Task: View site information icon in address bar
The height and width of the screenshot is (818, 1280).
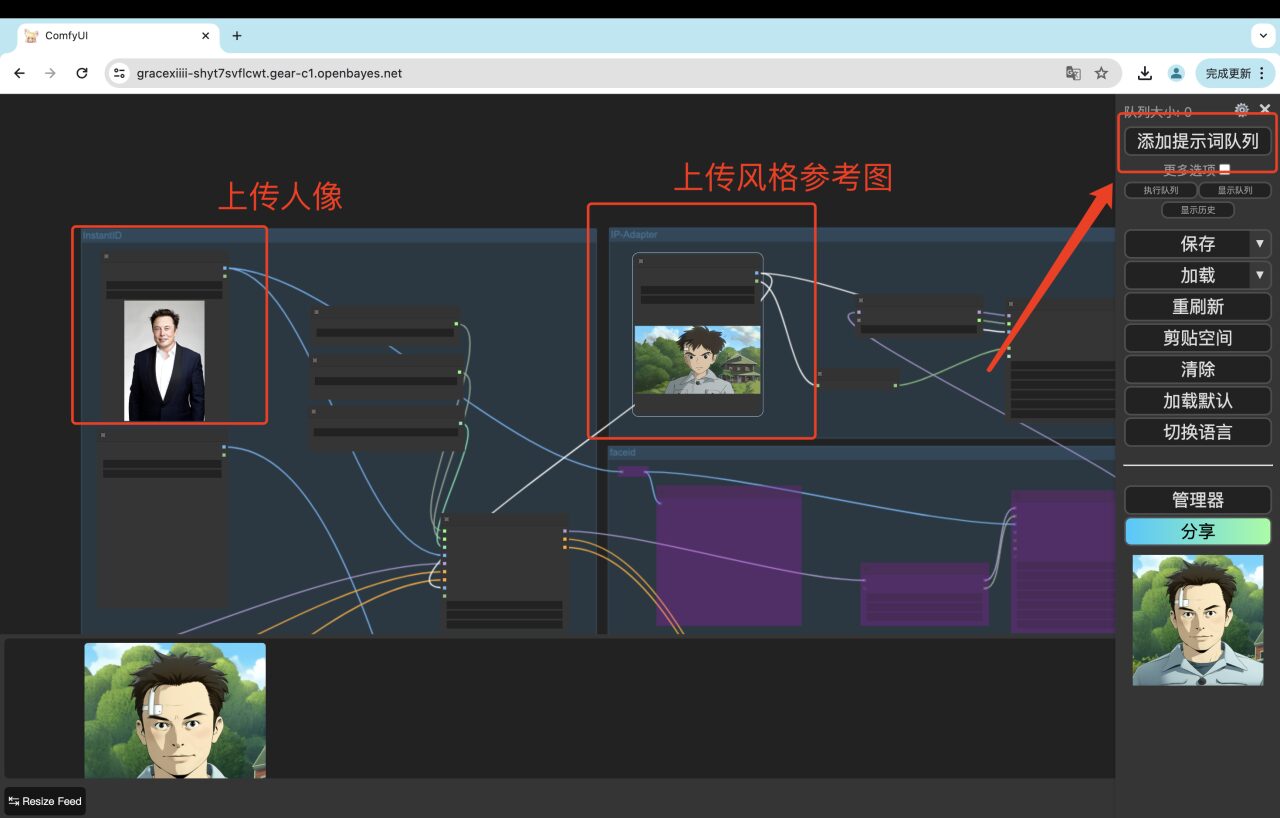Action: pyautogui.click(x=119, y=73)
